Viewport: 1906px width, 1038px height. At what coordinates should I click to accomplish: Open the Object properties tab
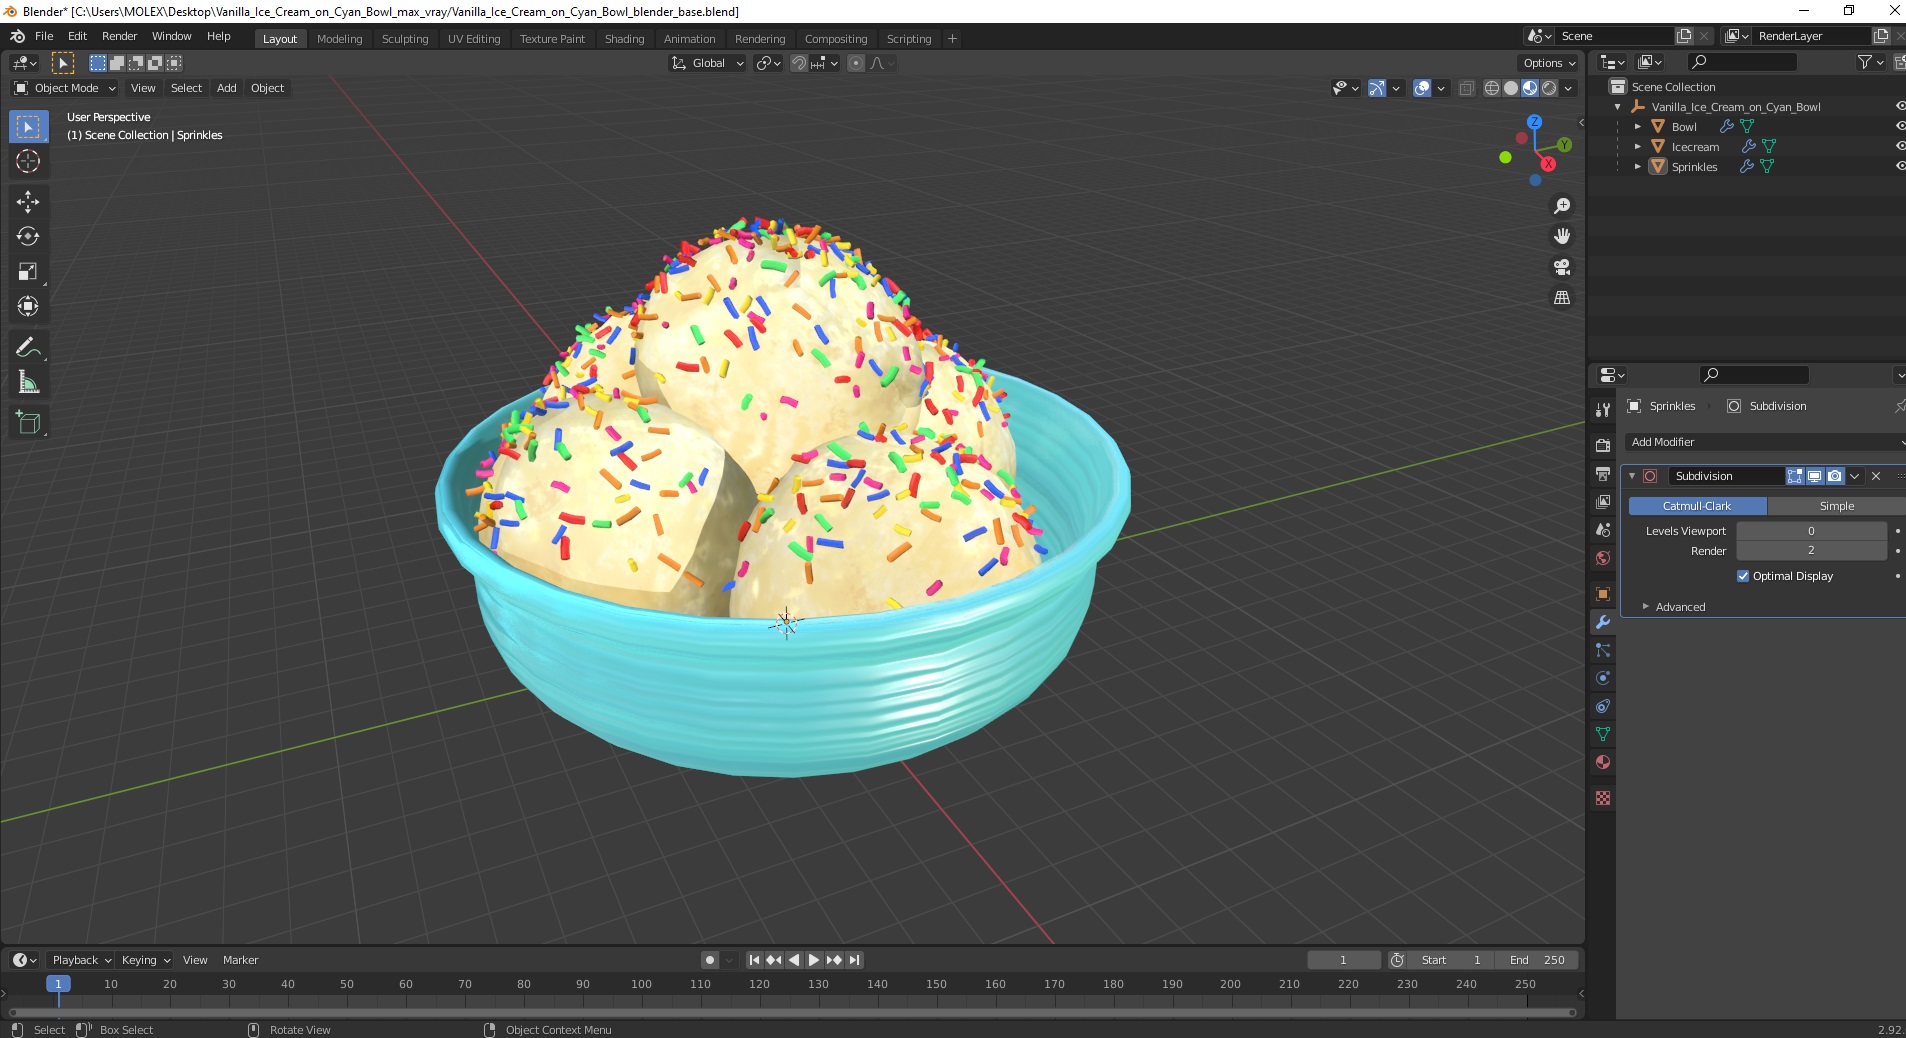click(1603, 594)
